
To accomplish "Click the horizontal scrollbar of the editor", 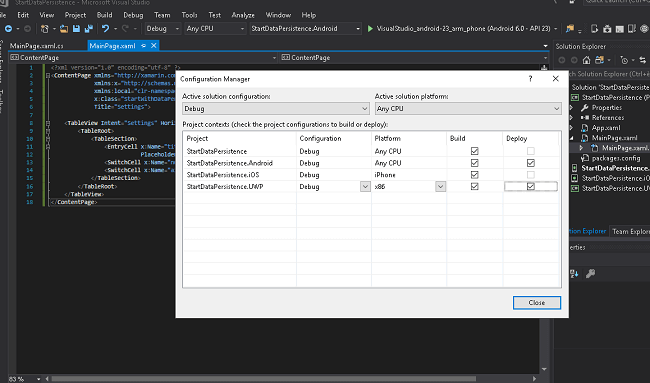I will pyautogui.click(x=263, y=379).
